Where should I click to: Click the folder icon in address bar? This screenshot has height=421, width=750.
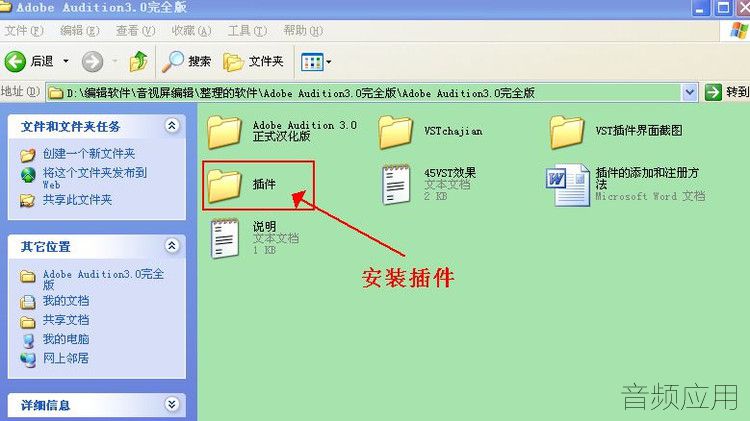(x=56, y=93)
